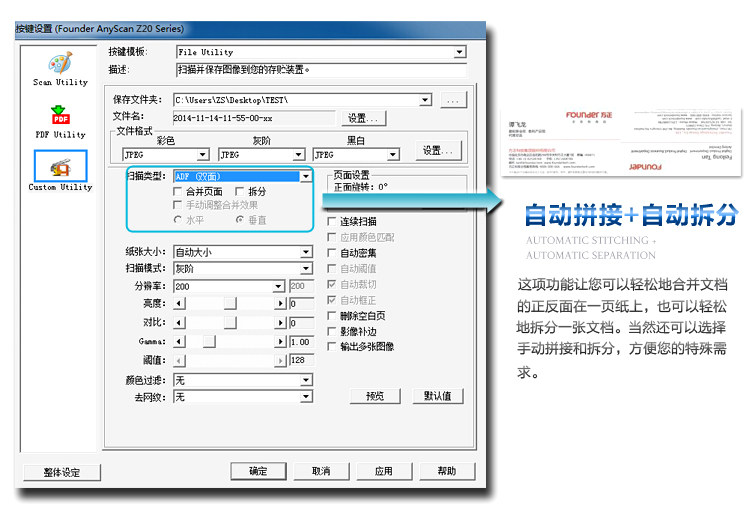The height and width of the screenshot is (519, 750).
Task: Click the 文件名 filename field
Action: [x=254, y=118]
